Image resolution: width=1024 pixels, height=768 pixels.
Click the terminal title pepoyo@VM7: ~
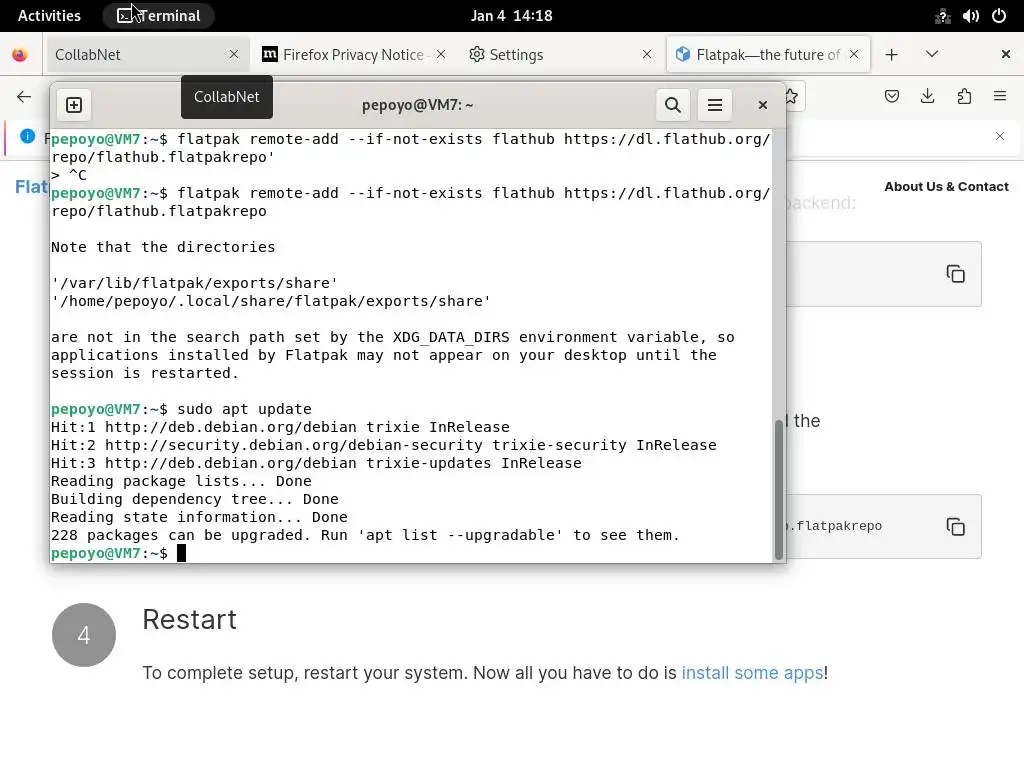tap(417, 105)
